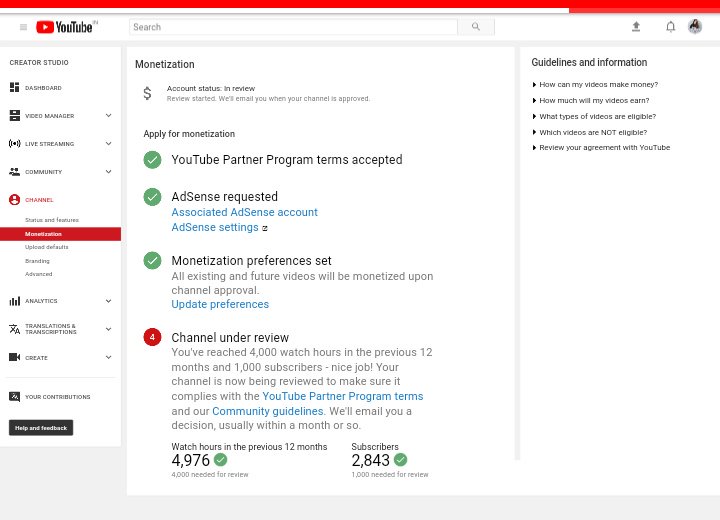Open the notifications bell
The height and width of the screenshot is (520, 720).
pyautogui.click(x=670, y=27)
